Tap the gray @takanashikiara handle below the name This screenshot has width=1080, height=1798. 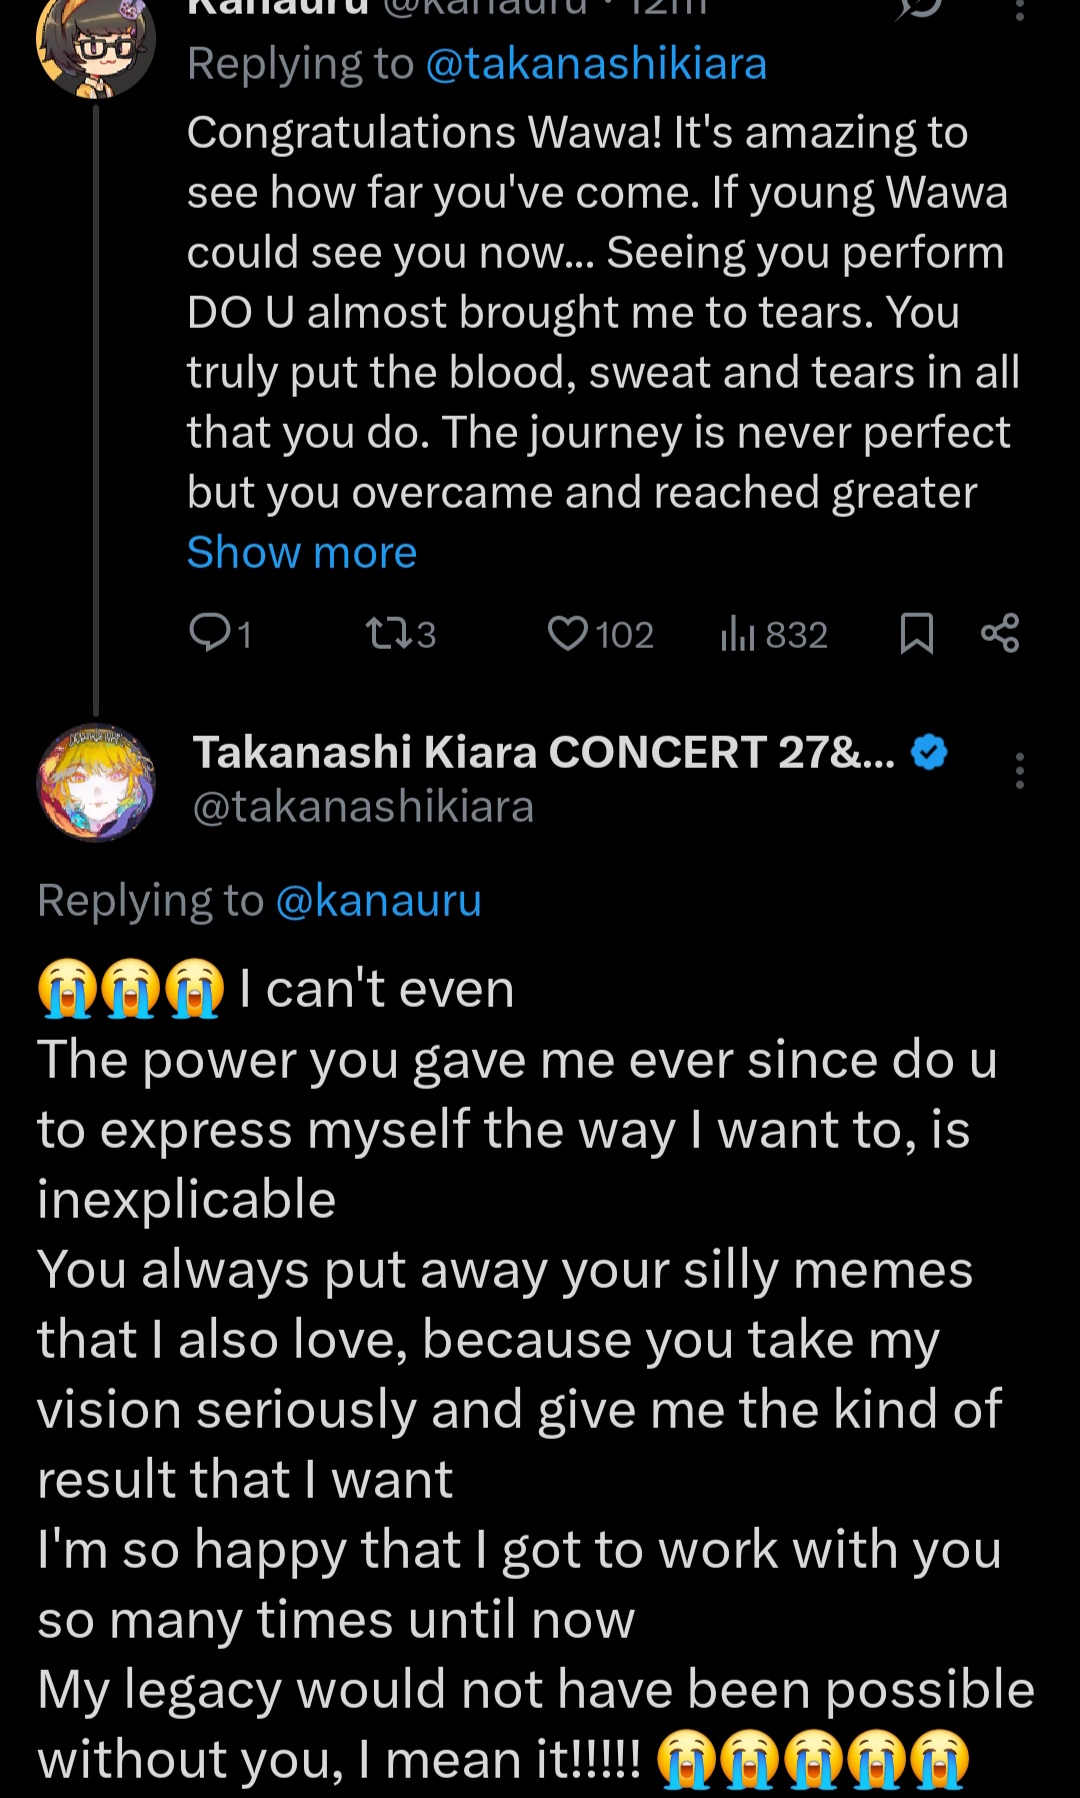363,807
